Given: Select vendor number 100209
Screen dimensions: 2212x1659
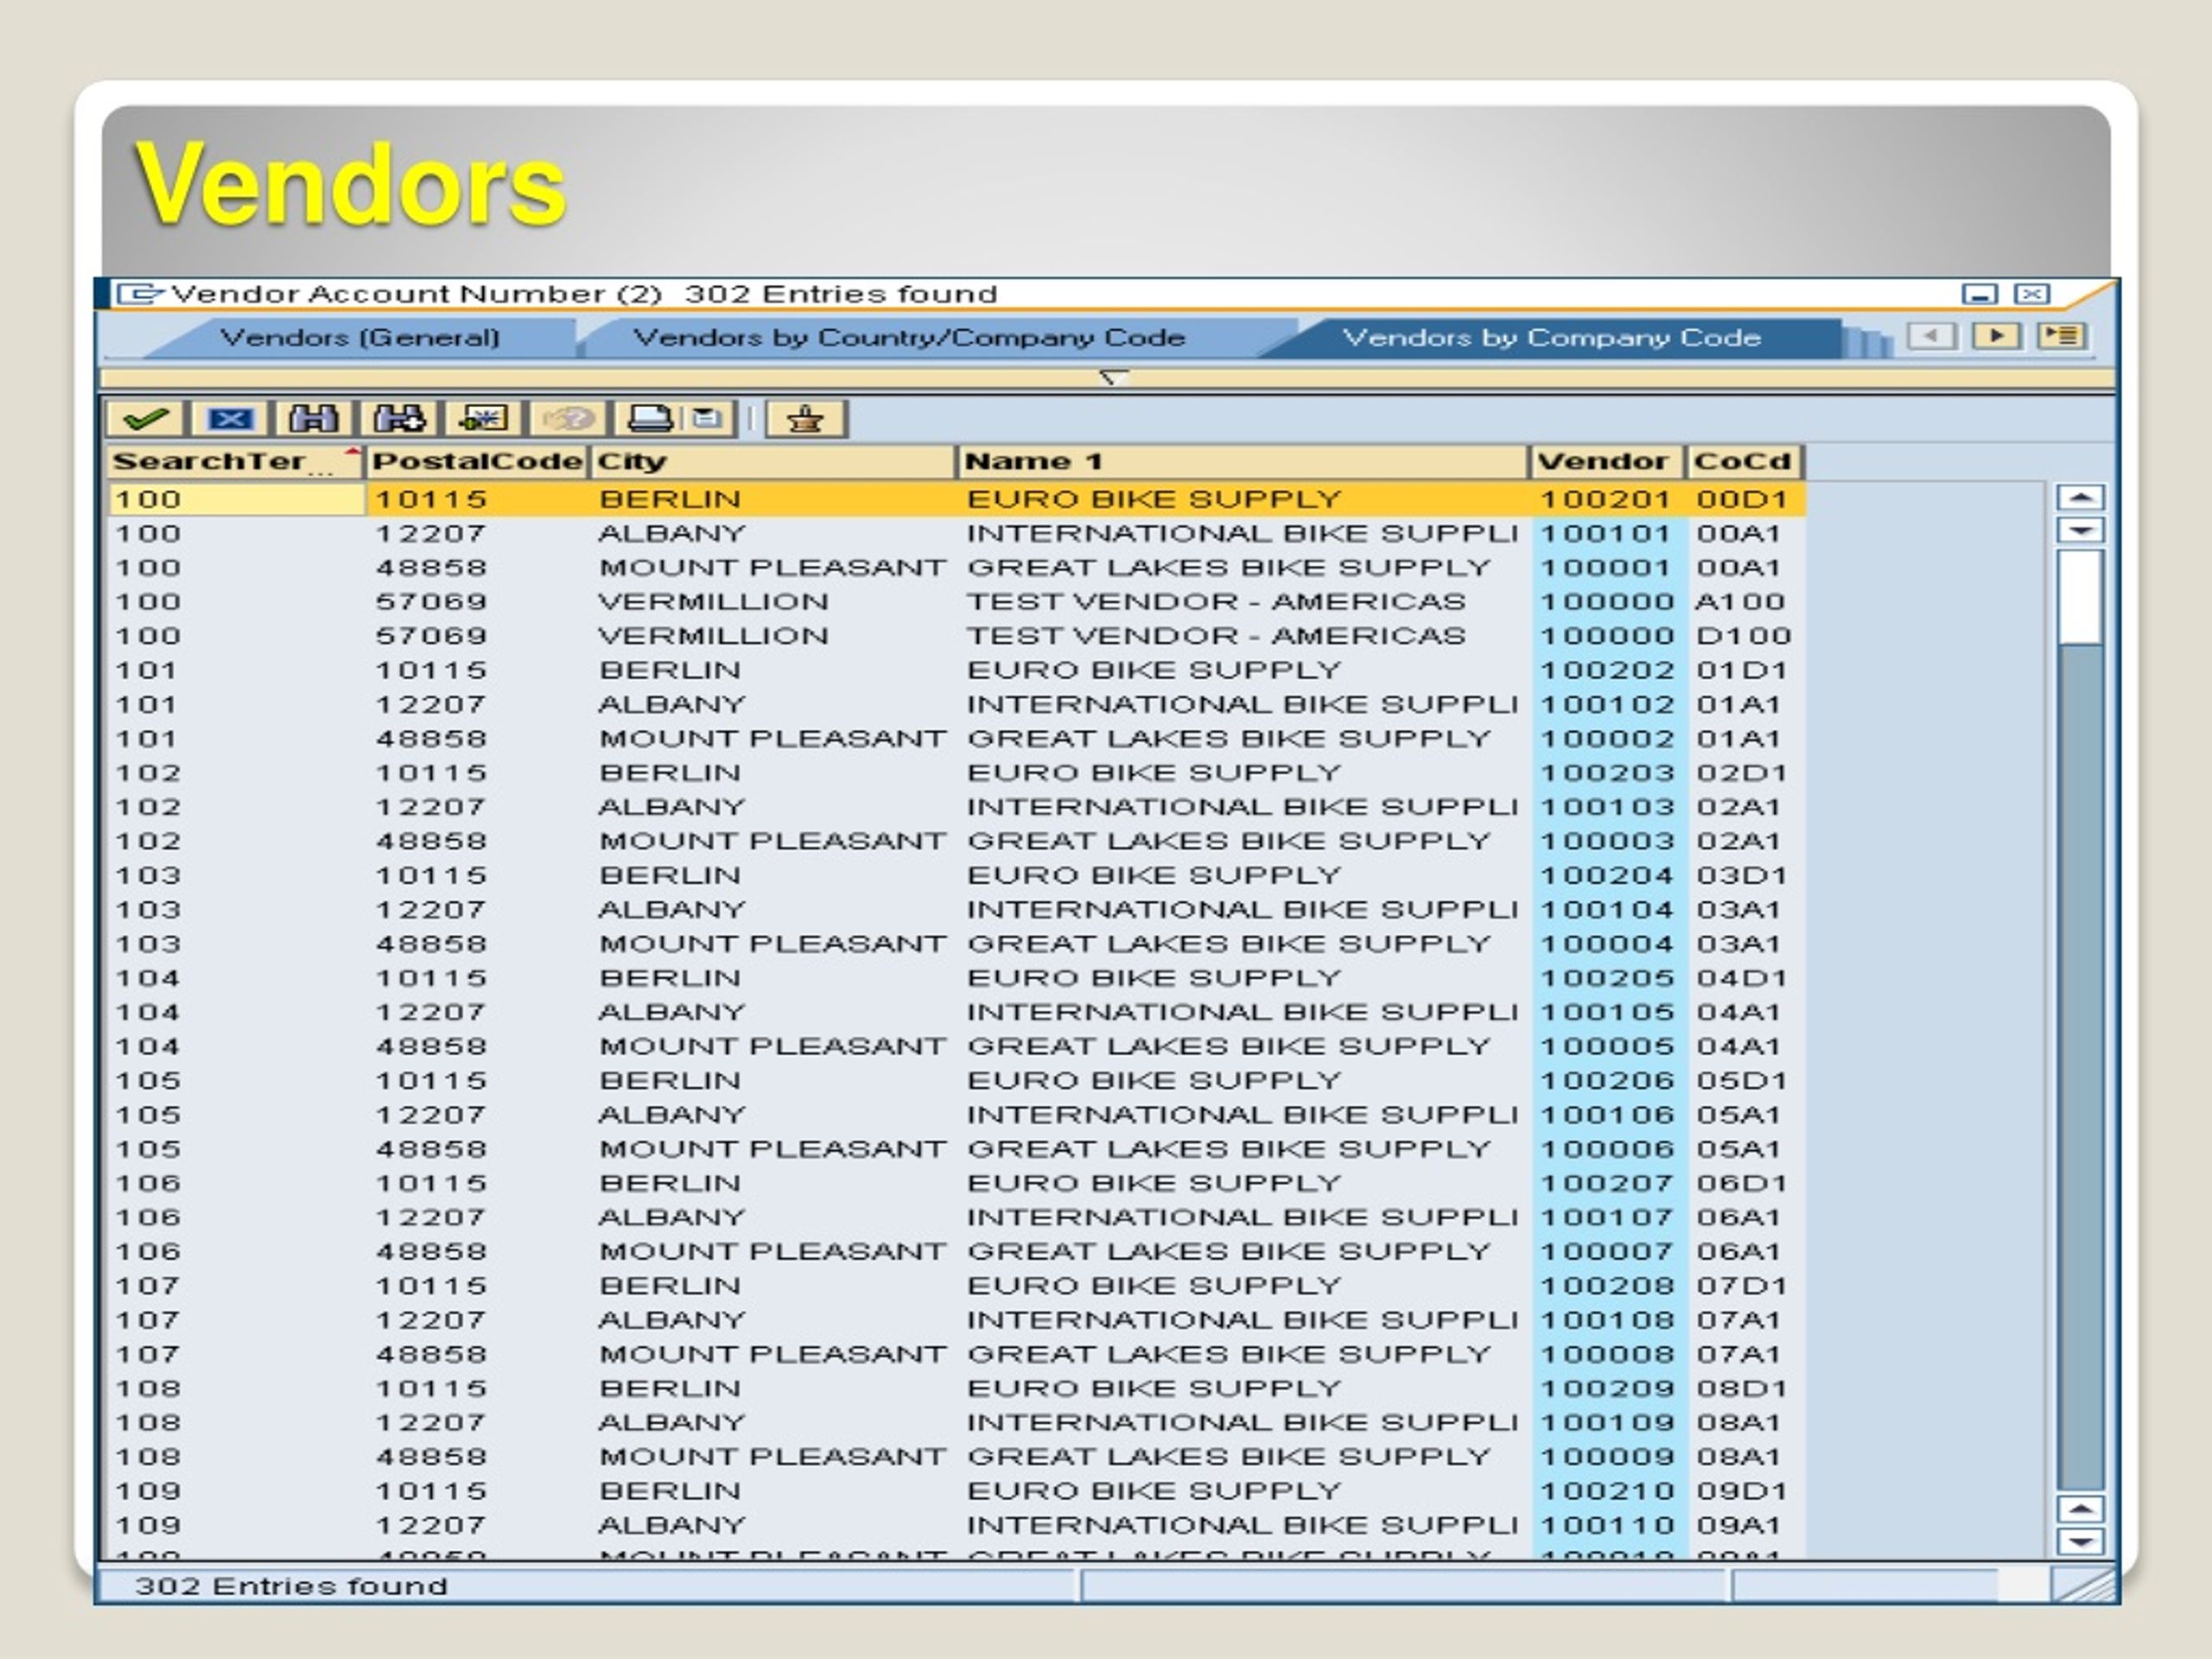Looking at the screenshot, I should pyautogui.click(x=1606, y=1388).
